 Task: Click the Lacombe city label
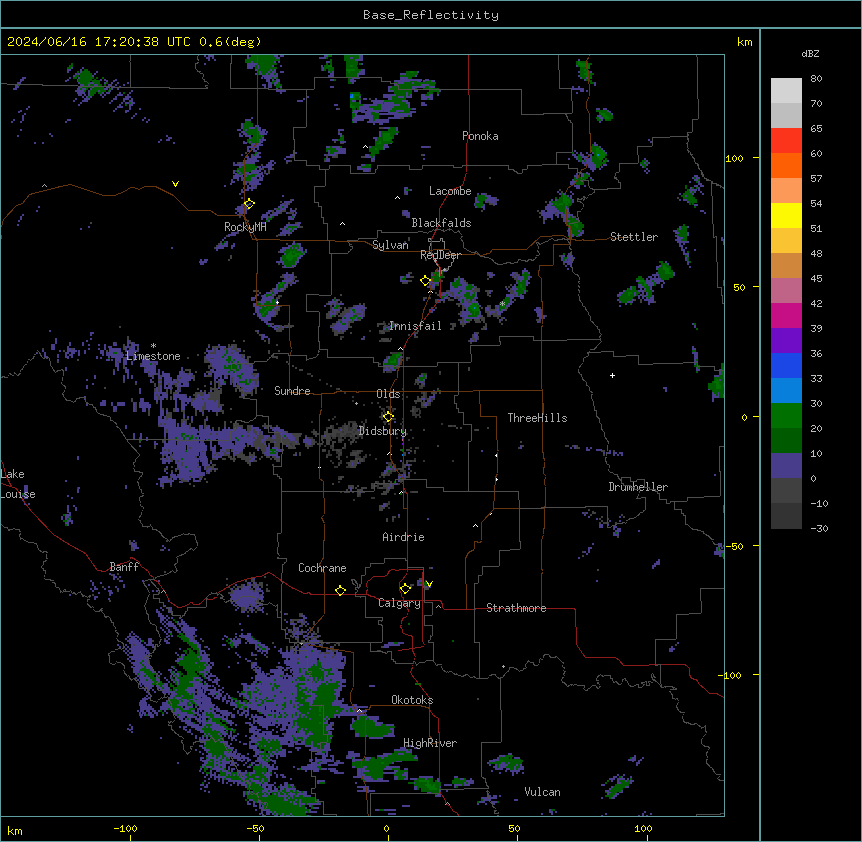450,191
